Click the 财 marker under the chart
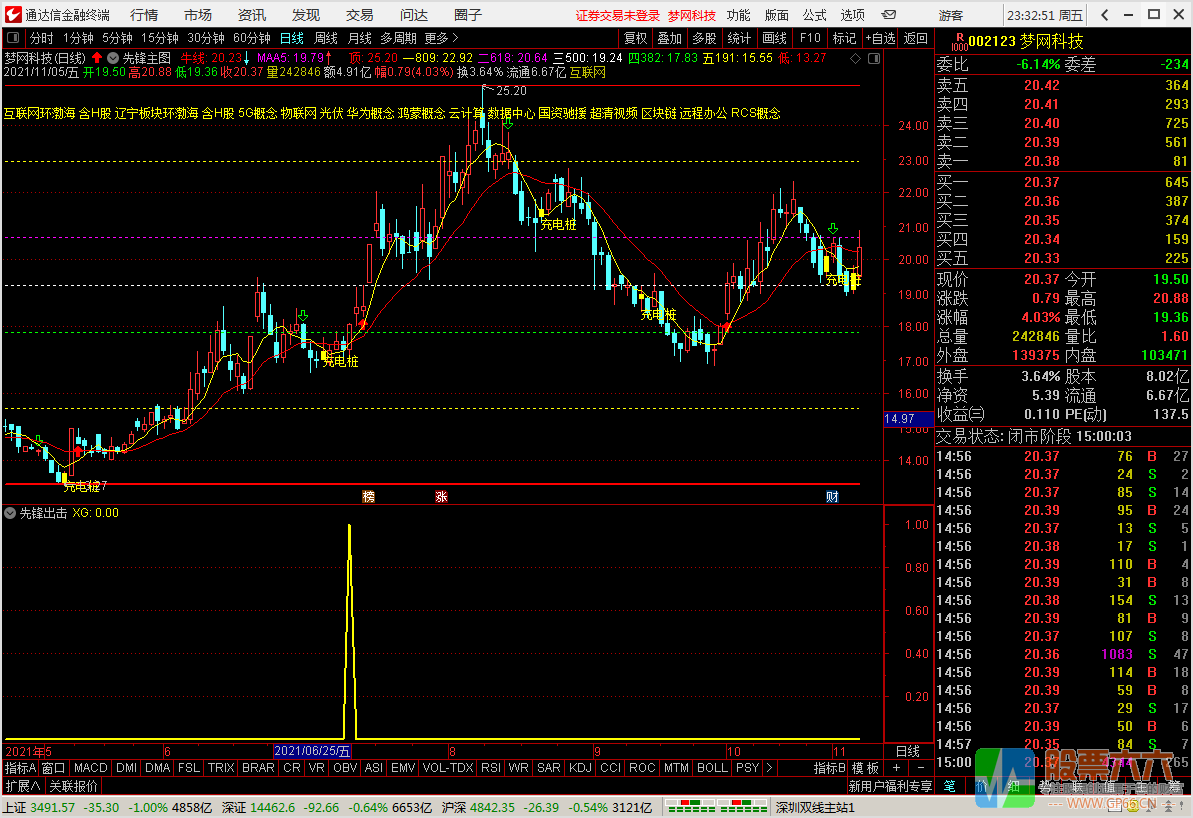The height and width of the screenshot is (818, 1193). pos(832,497)
